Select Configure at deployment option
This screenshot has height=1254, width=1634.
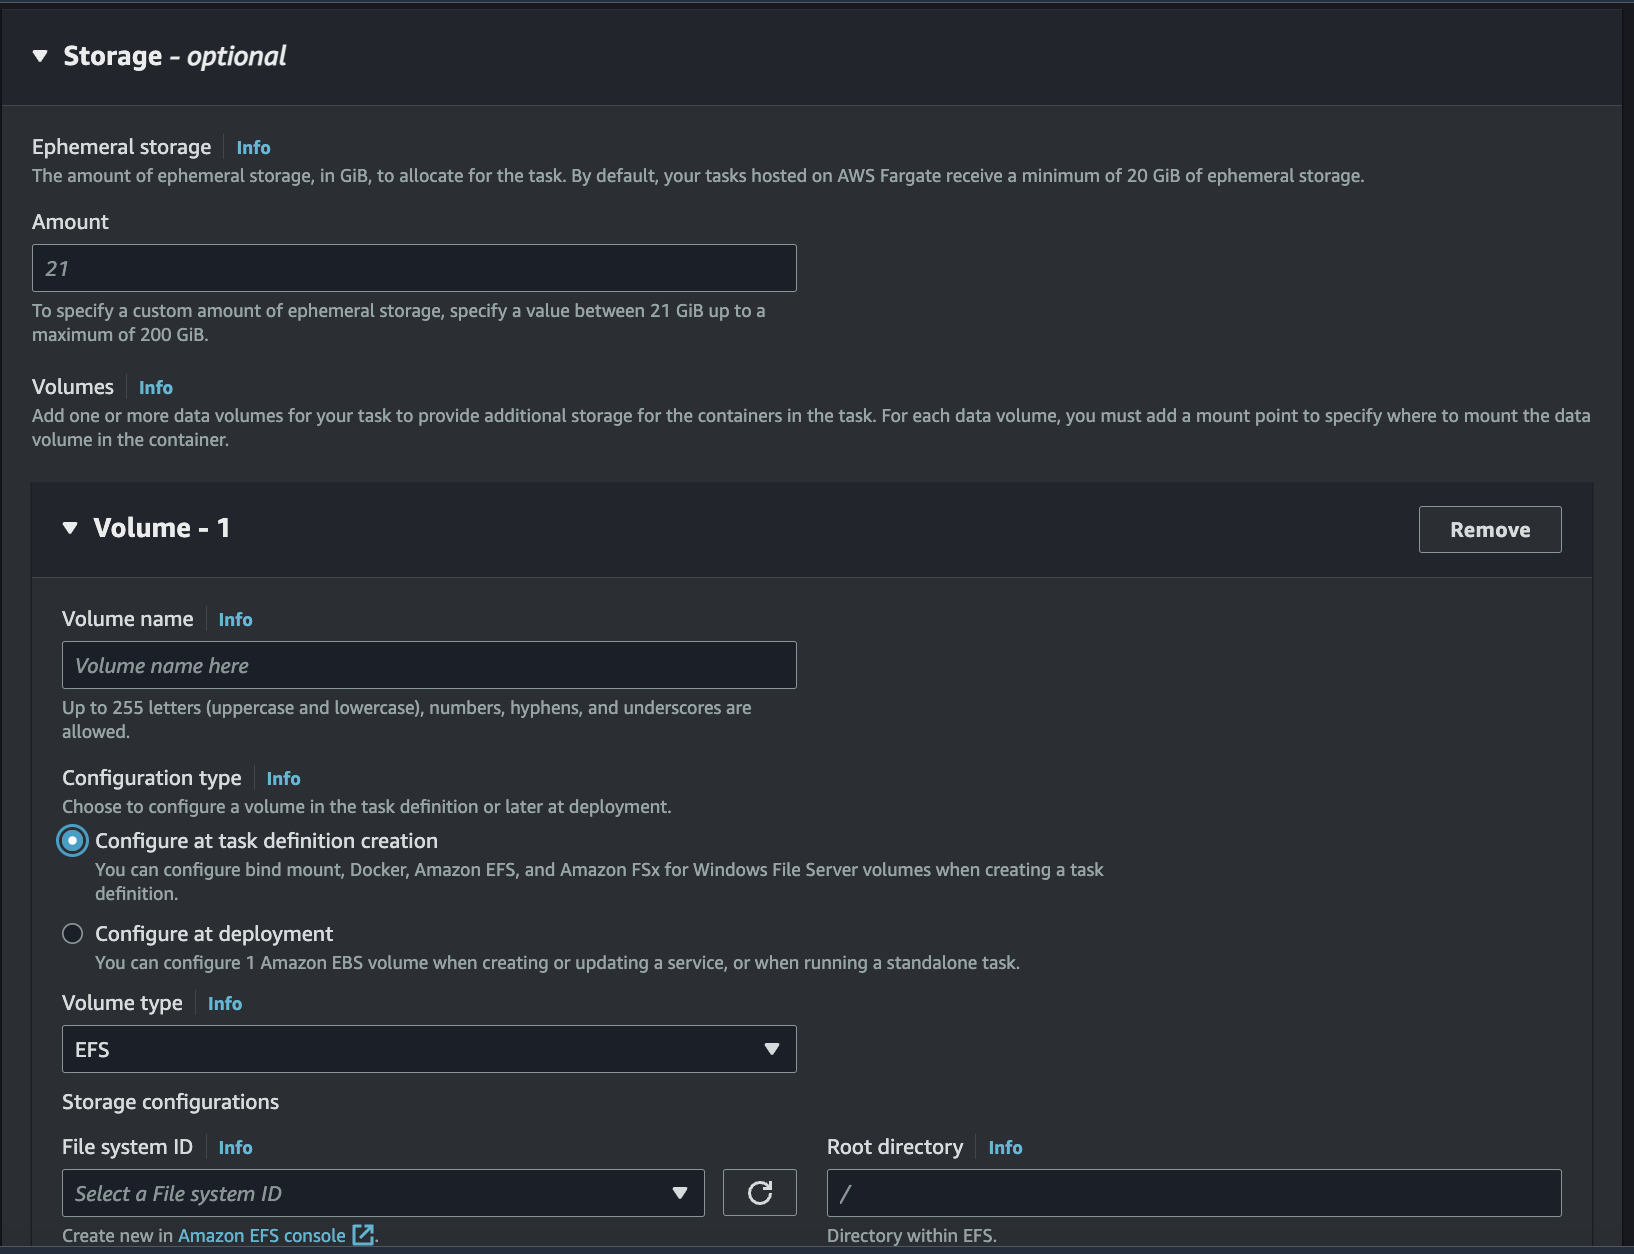click(72, 933)
